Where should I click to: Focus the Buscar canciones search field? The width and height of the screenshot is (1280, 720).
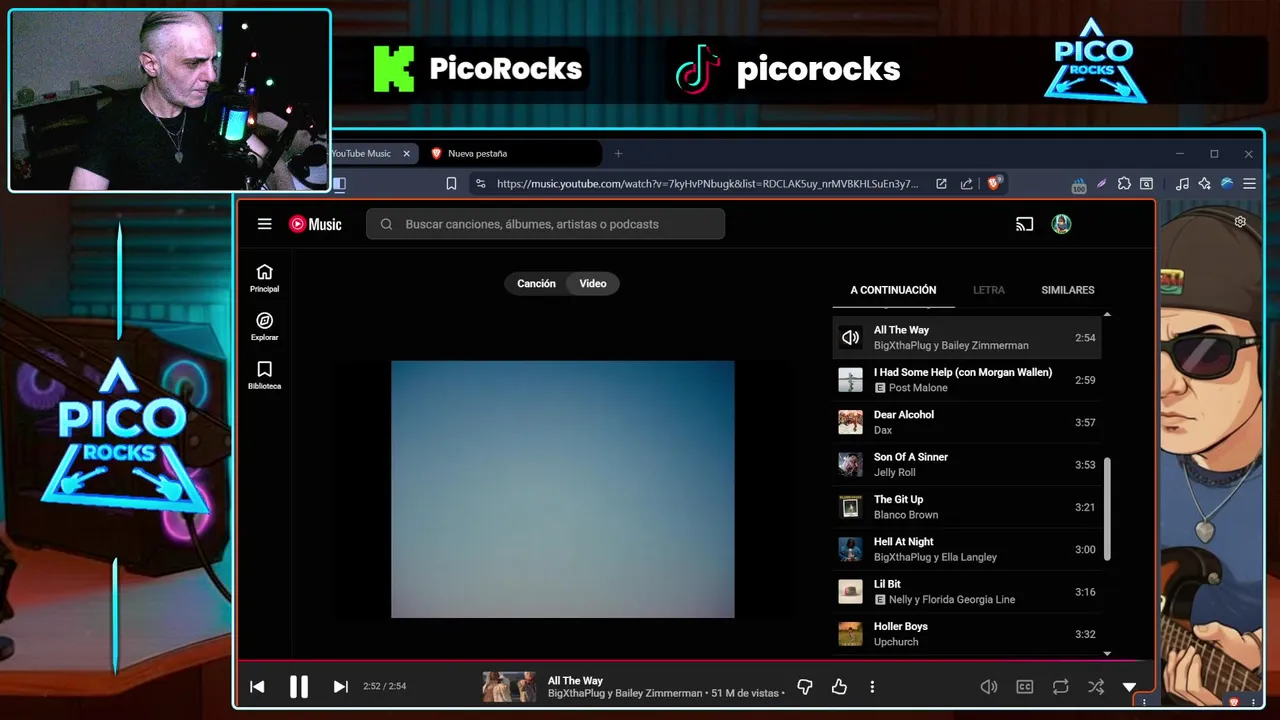pos(545,224)
